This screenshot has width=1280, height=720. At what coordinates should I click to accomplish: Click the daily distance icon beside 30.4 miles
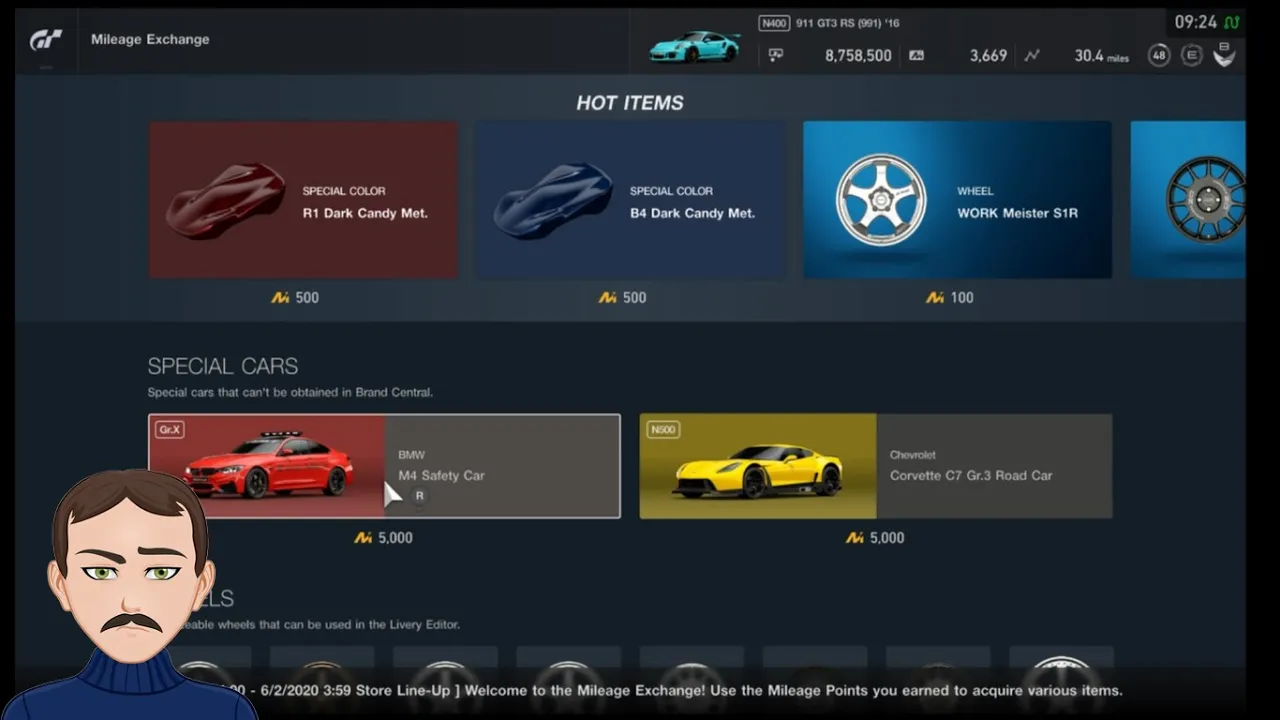pos(1032,56)
